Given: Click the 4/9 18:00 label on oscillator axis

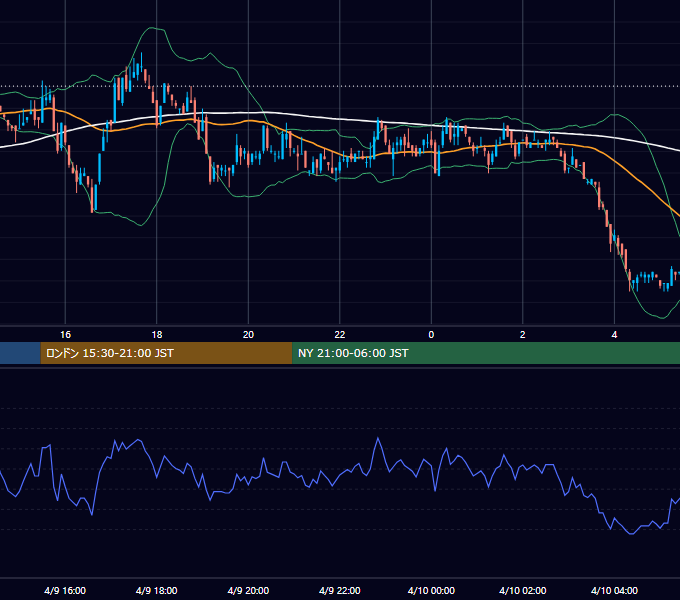Looking at the screenshot, I should point(157,590).
